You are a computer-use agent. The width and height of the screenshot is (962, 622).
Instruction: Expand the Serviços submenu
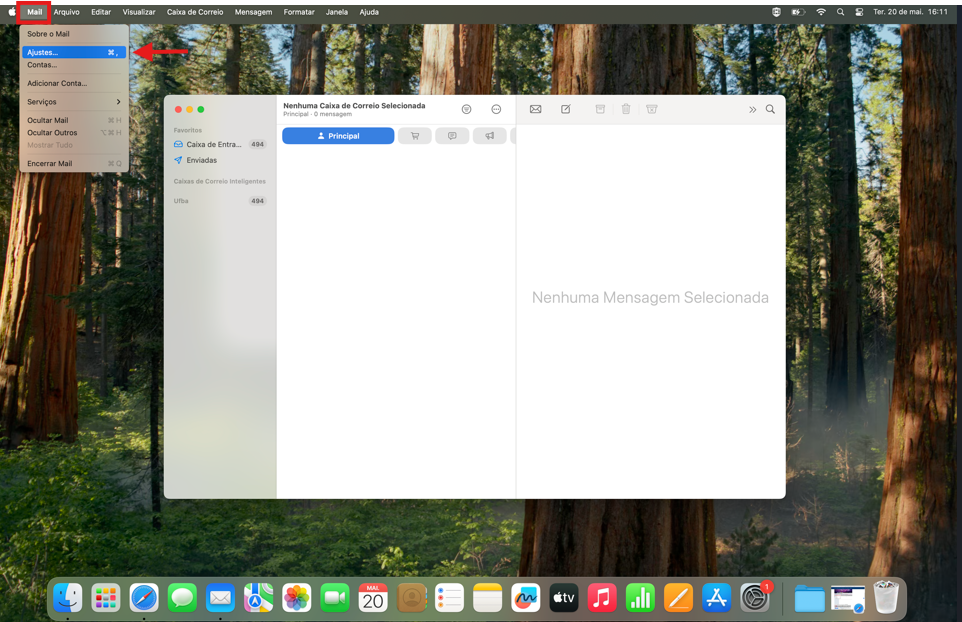click(73, 102)
